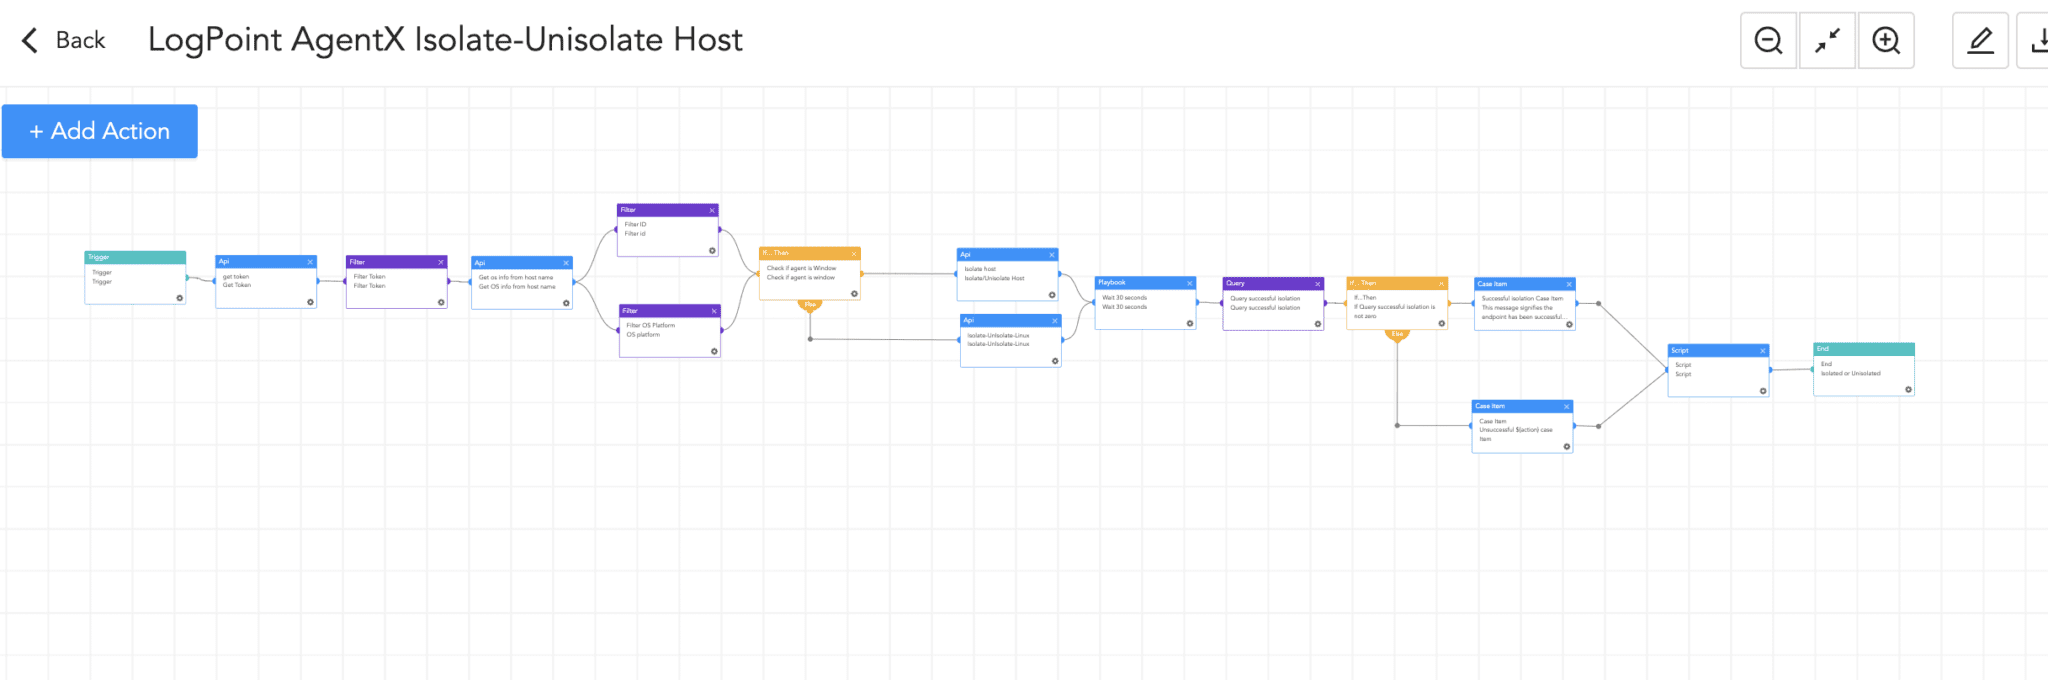Click the zoom in magnifier icon
The height and width of the screenshot is (680, 2048).
pyautogui.click(x=1886, y=41)
